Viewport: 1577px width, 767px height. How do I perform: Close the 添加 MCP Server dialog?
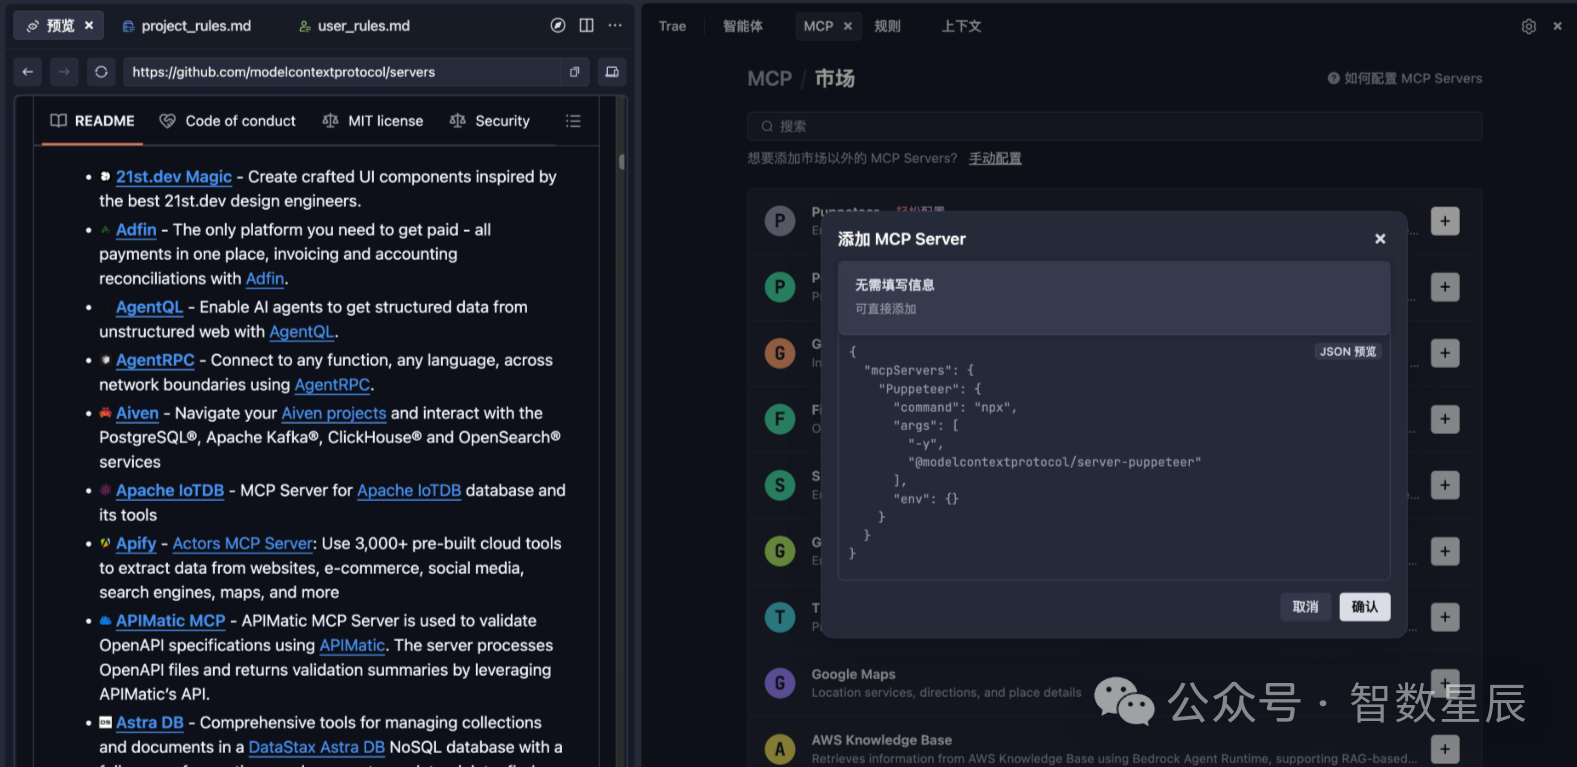tap(1380, 239)
